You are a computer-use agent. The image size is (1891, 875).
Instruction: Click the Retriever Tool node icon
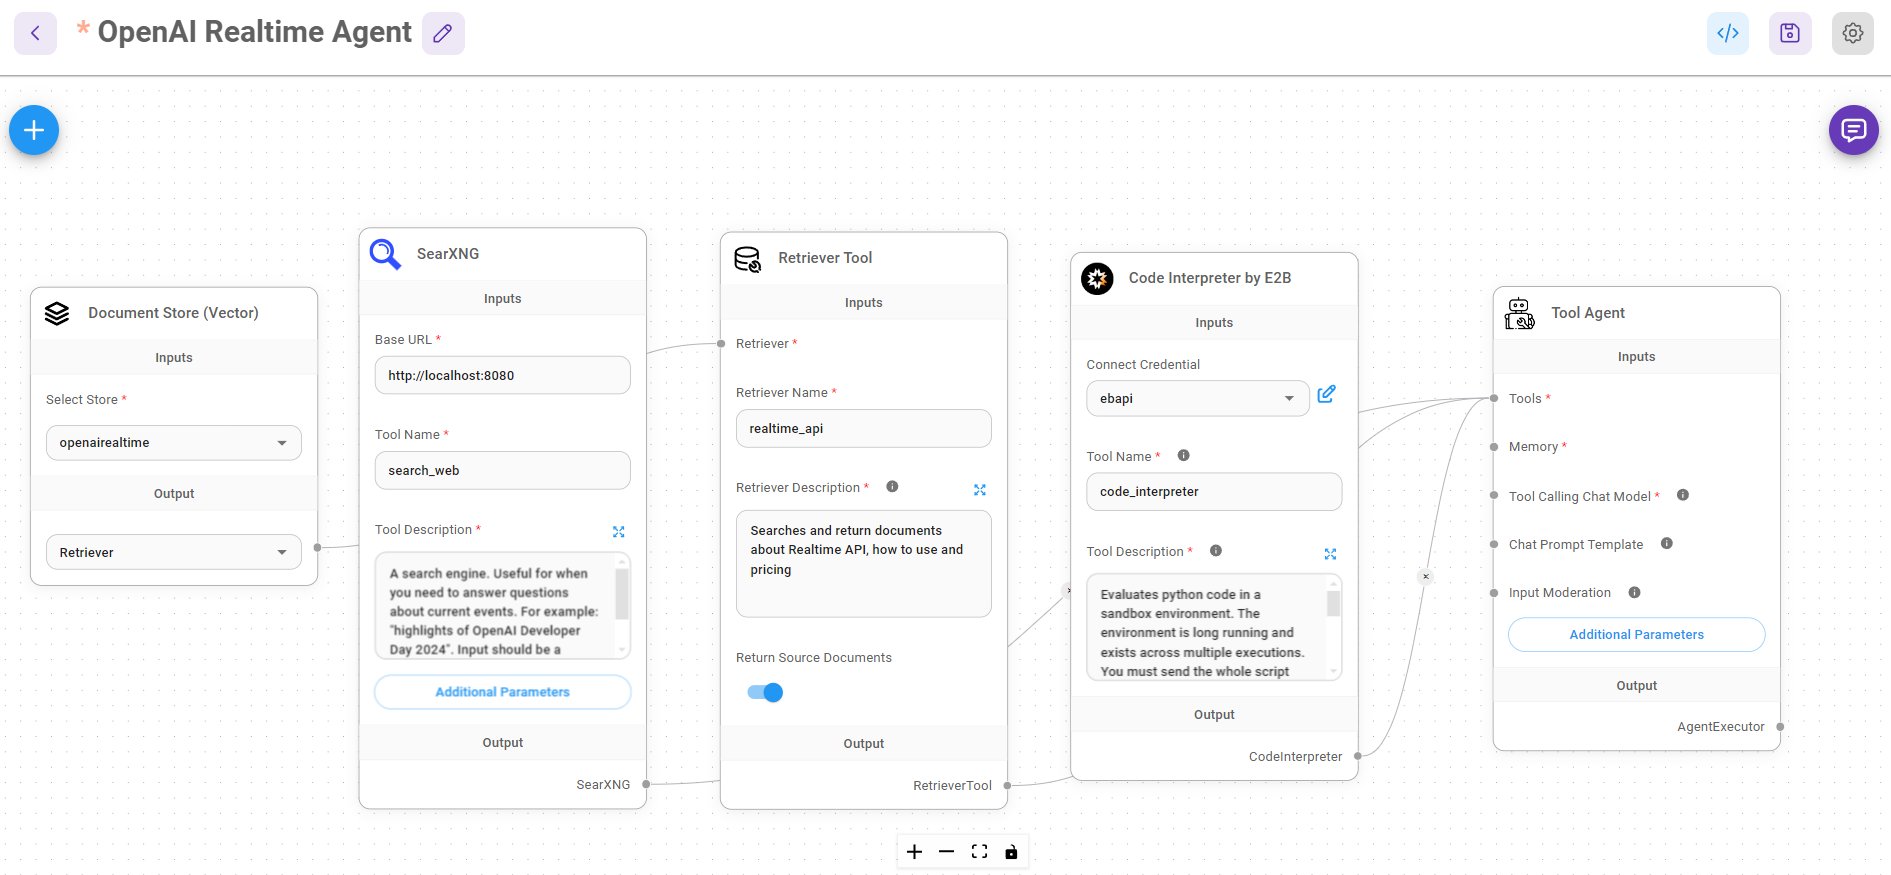click(747, 259)
